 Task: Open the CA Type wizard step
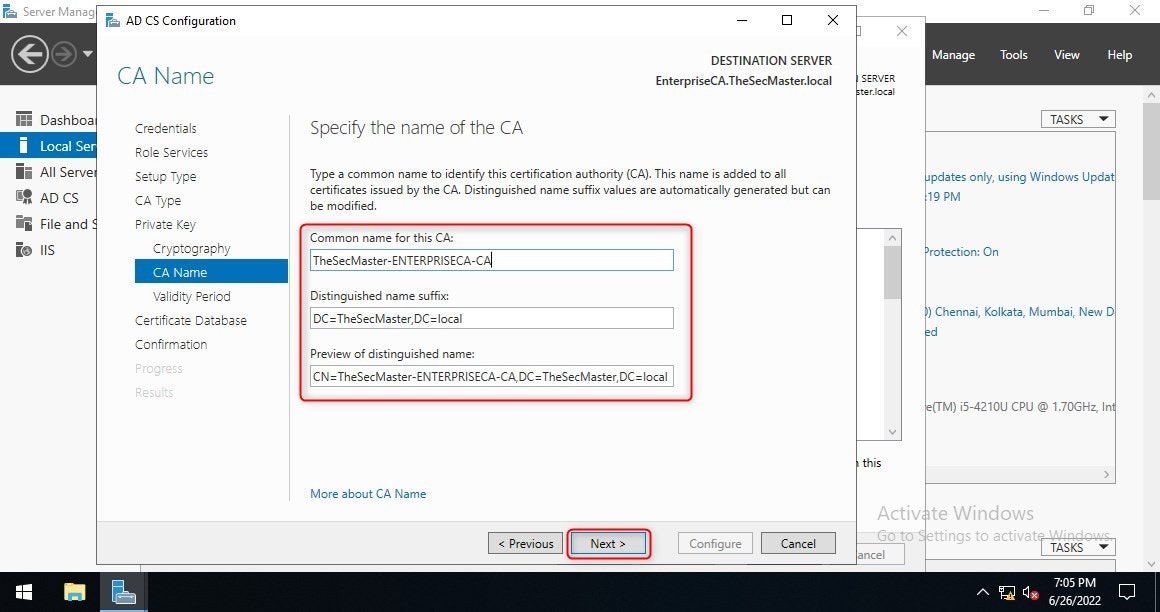click(x=158, y=201)
